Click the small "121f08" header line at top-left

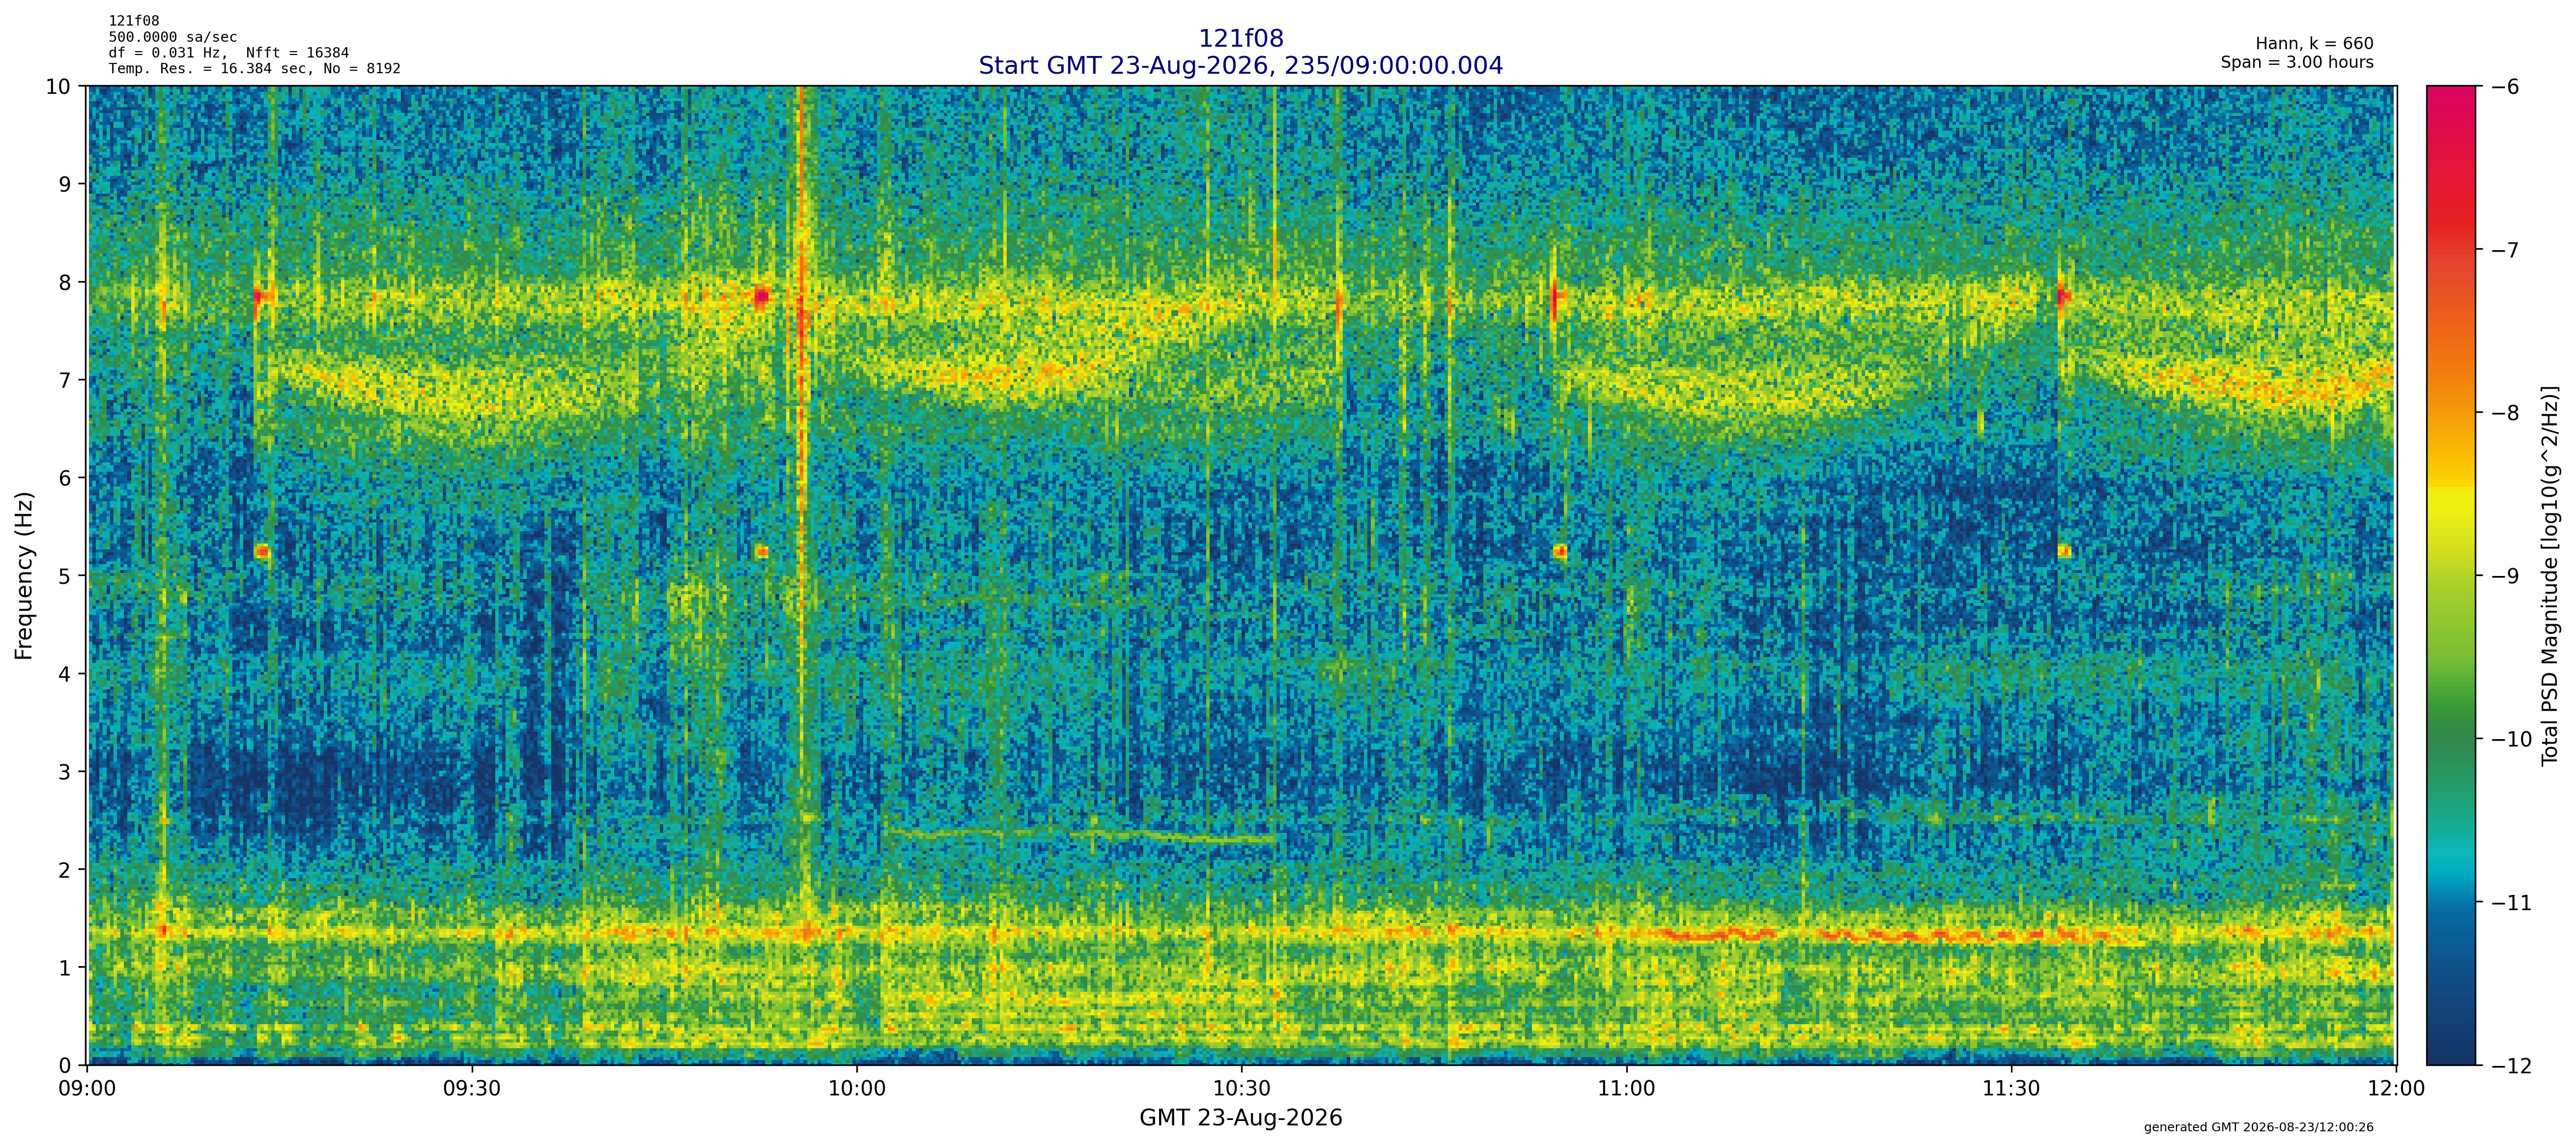pos(134,21)
